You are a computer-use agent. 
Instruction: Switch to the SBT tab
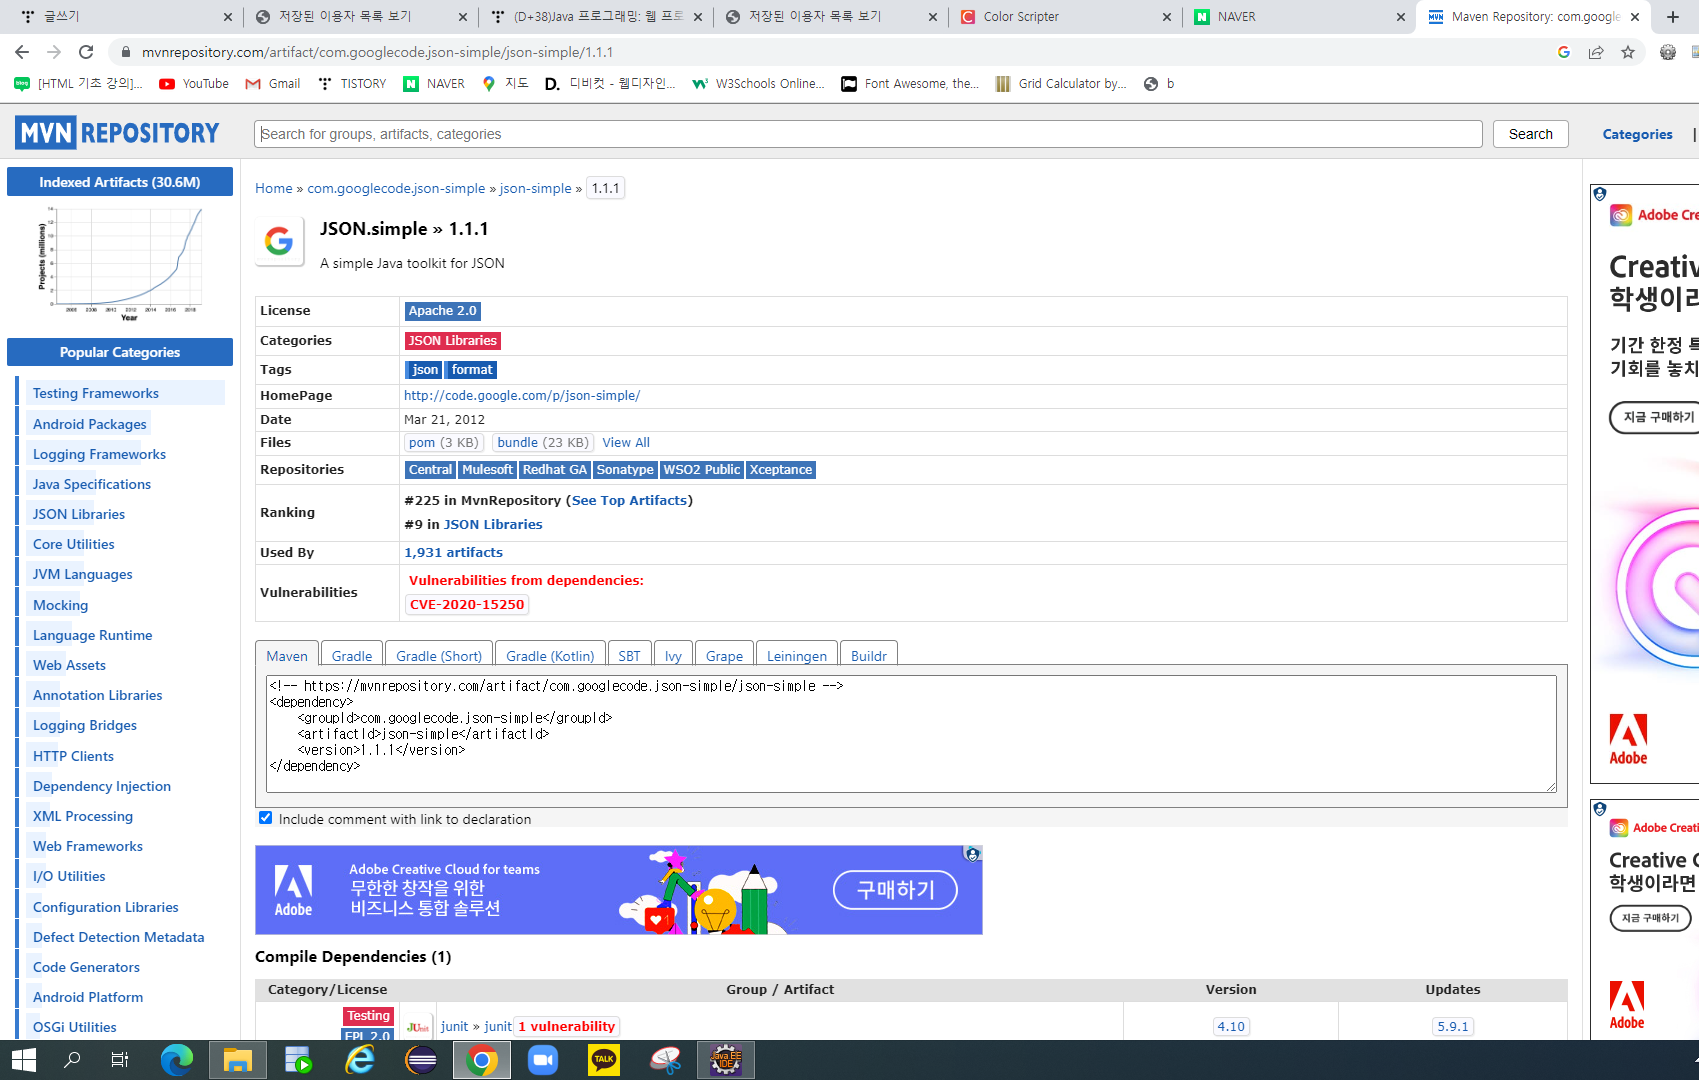pyautogui.click(x=629, y=655)
